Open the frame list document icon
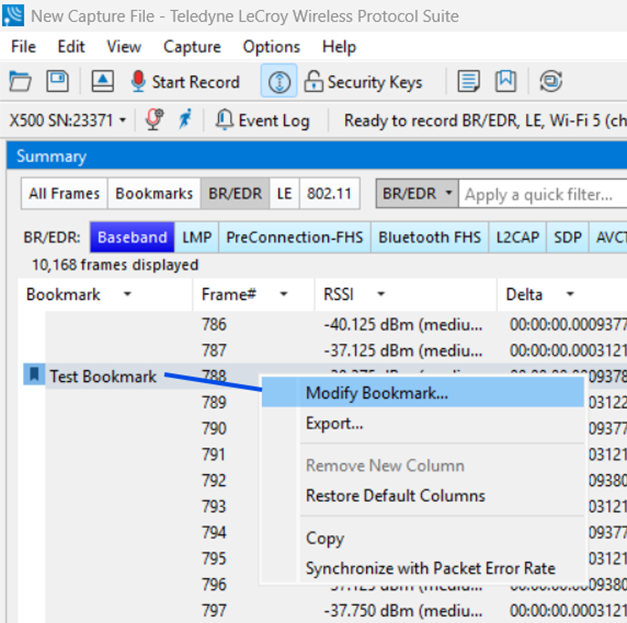Image resolution: width=627 pixels, height=623 pixels. tap(468, 82)
